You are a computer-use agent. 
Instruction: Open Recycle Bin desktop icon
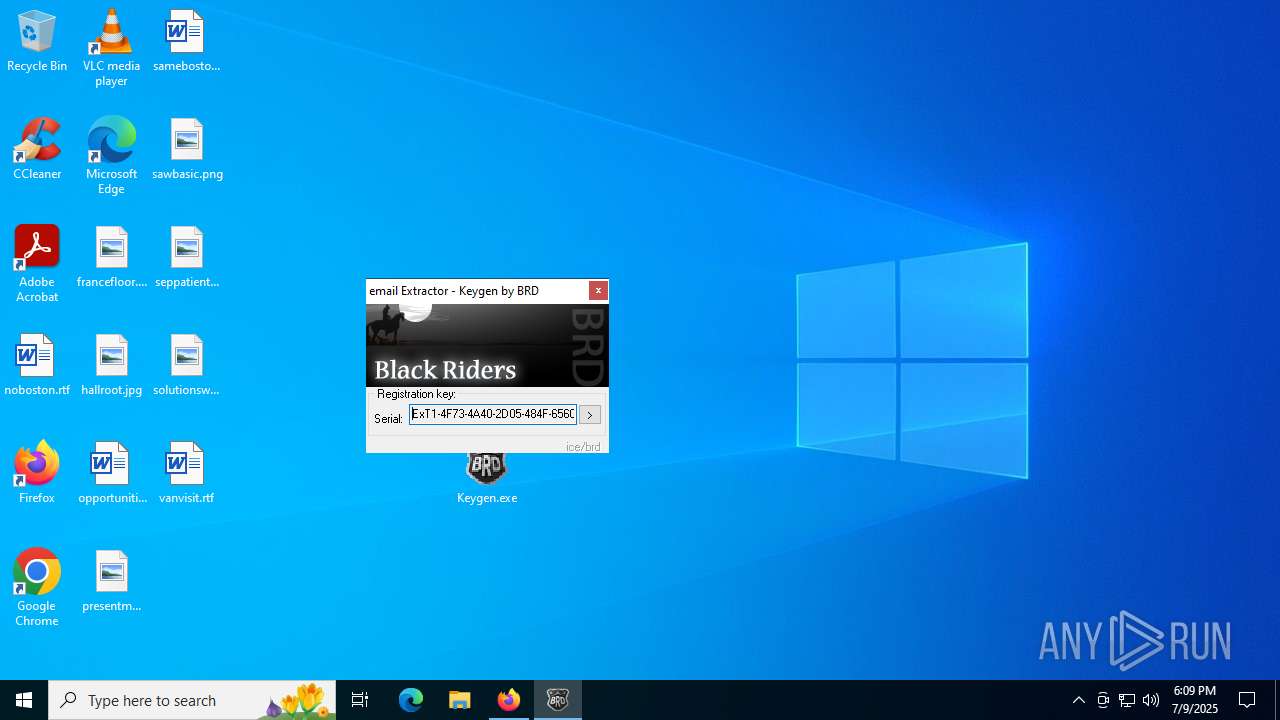tap(37, 42)
